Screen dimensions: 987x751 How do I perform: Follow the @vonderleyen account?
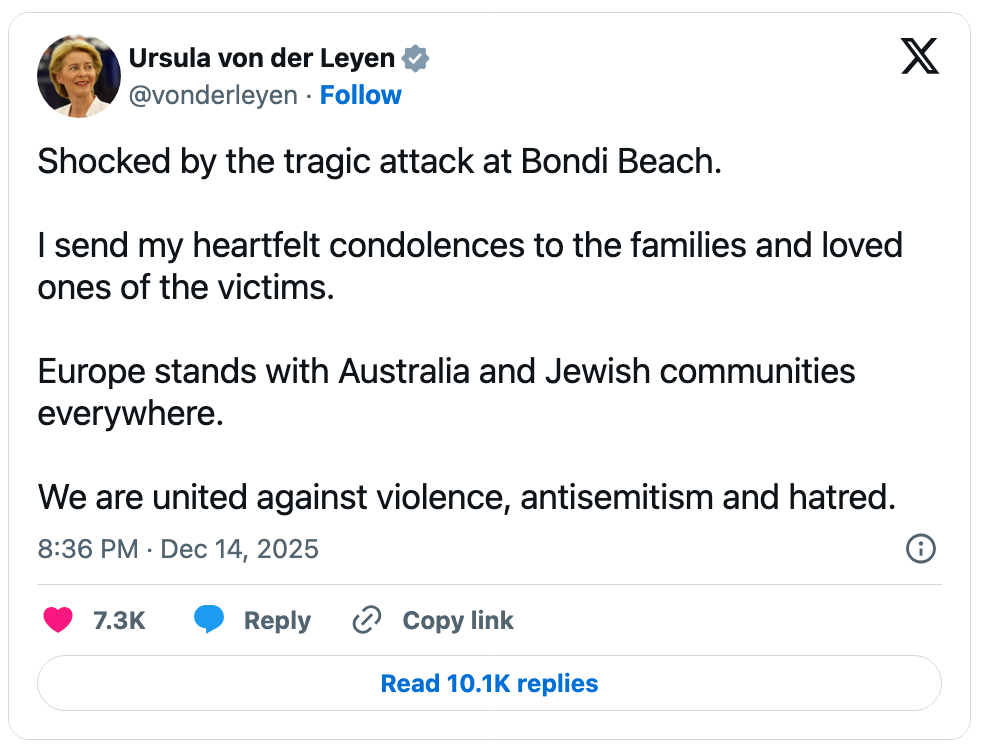tap(360, 95)
